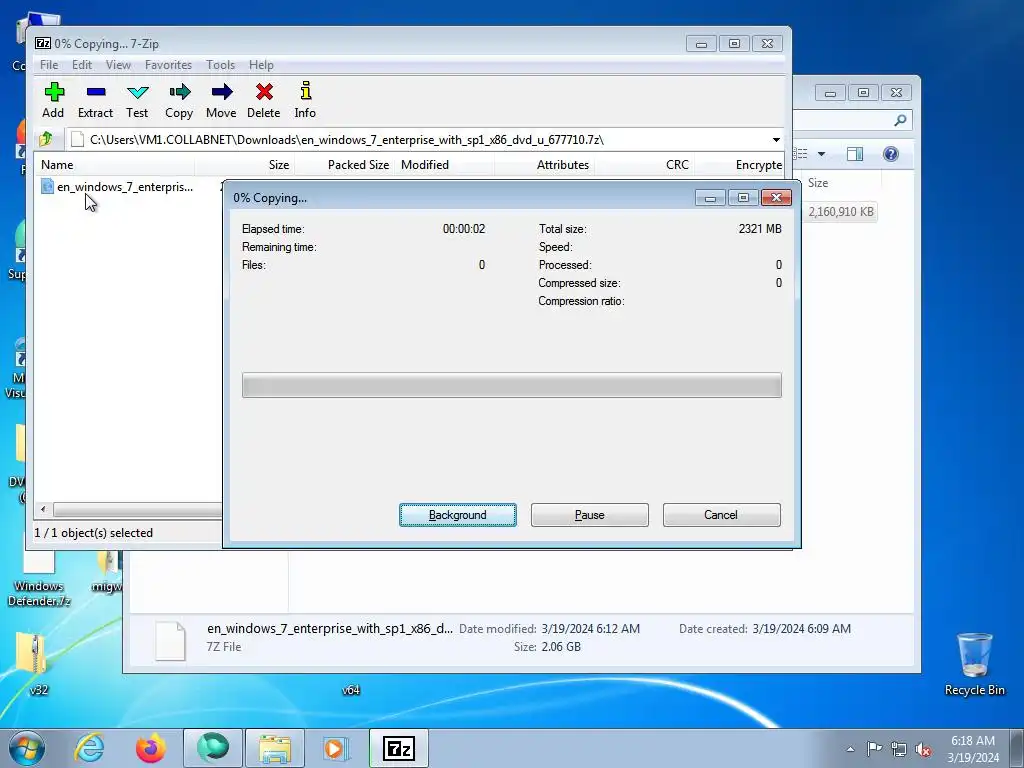Pause the copying operation
1024x768 pixels.
point(590,515)
